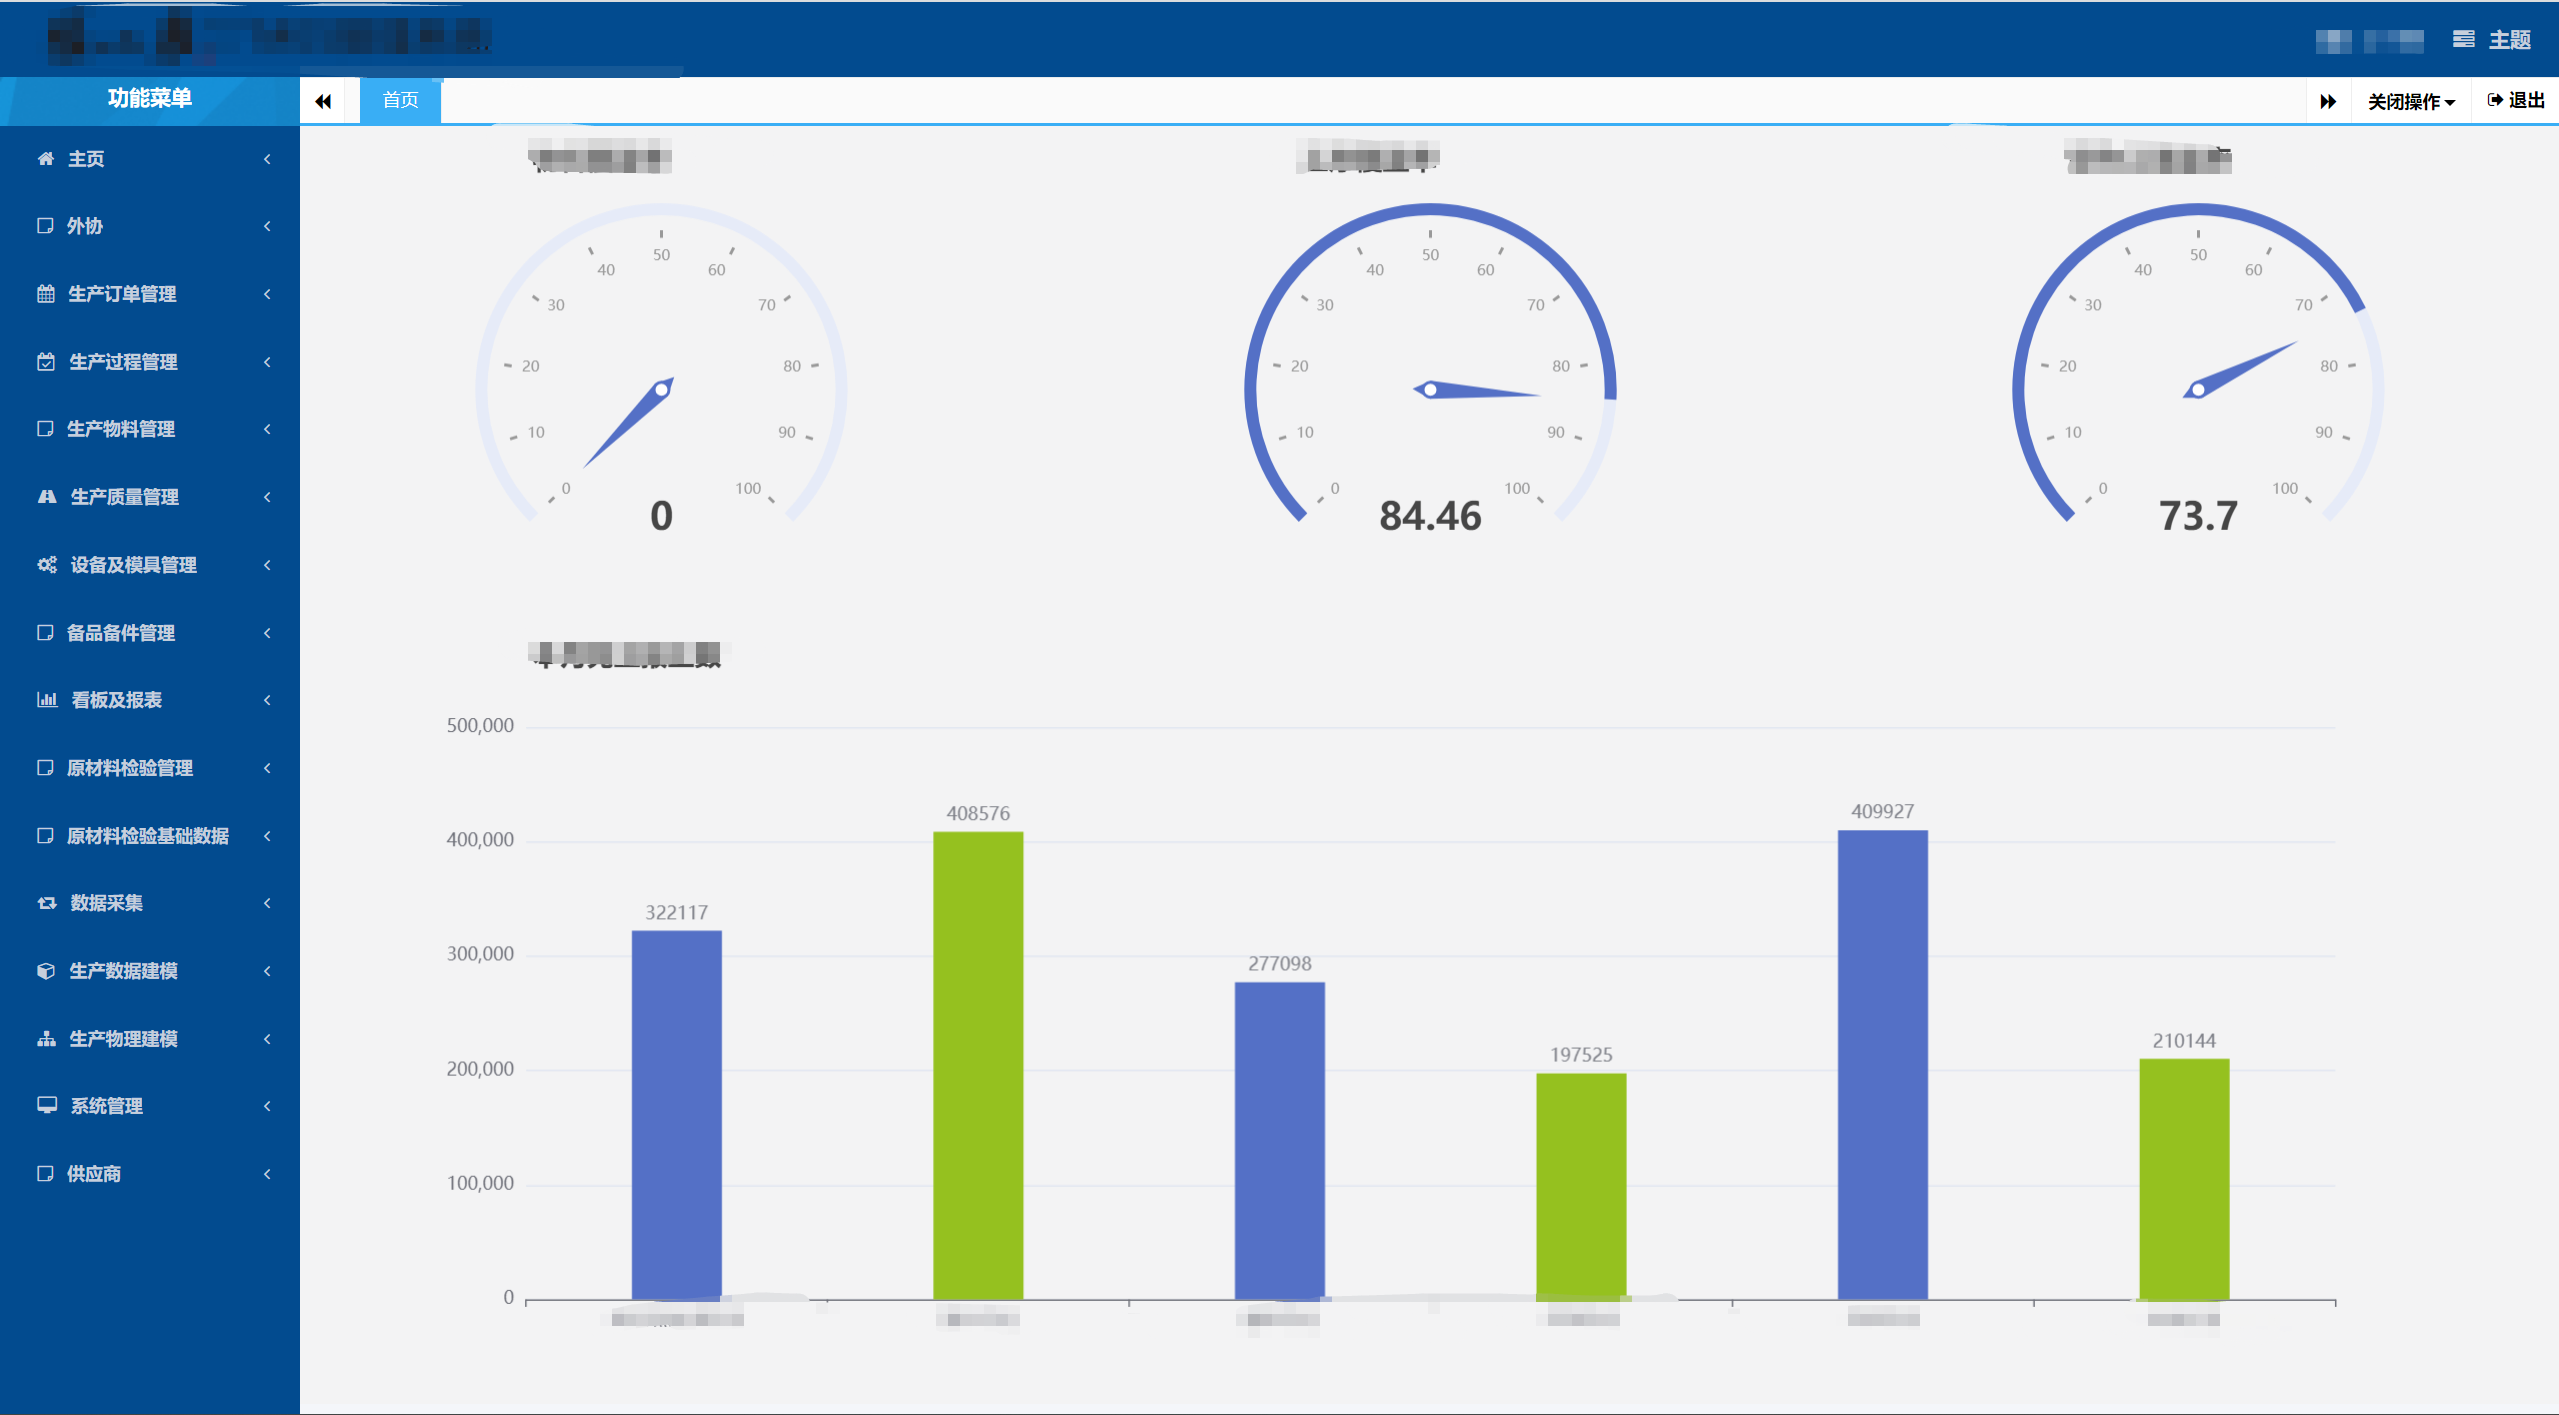
Task: Switch to the 首页 tab
Action: tap(400, 100)
